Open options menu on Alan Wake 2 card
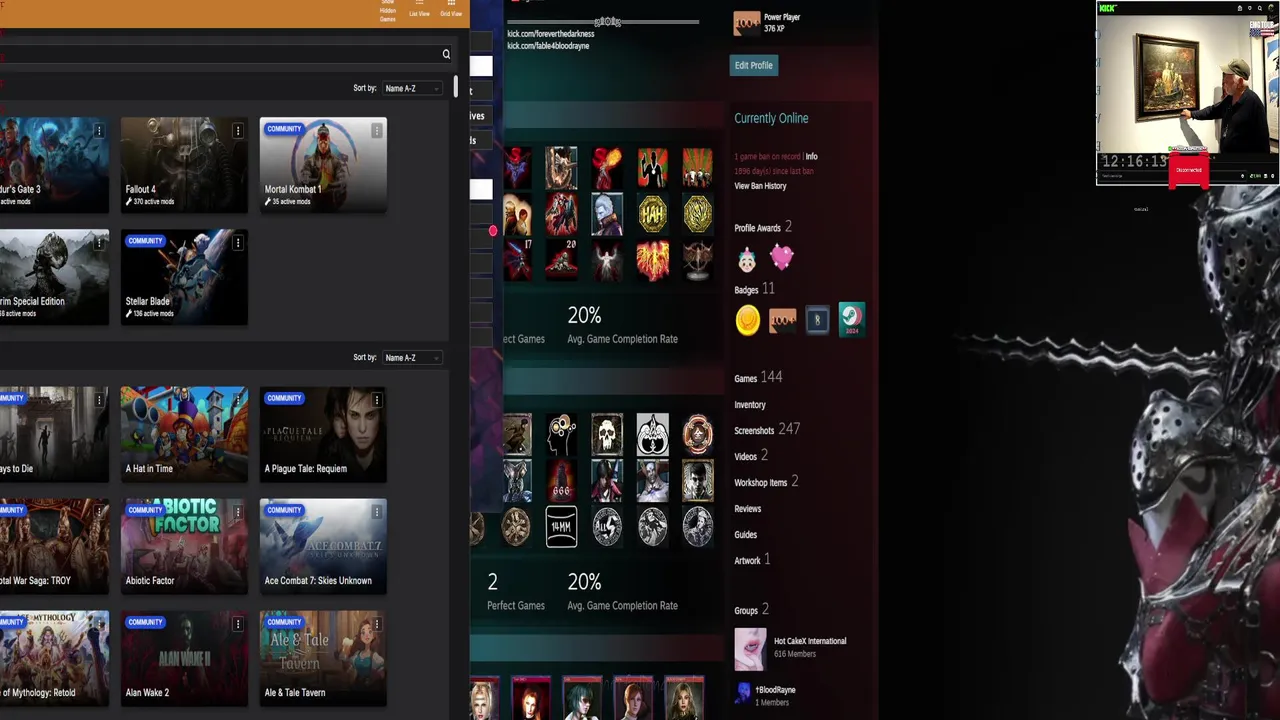Screen dimensions: 1280x720 tap(237, 624)
